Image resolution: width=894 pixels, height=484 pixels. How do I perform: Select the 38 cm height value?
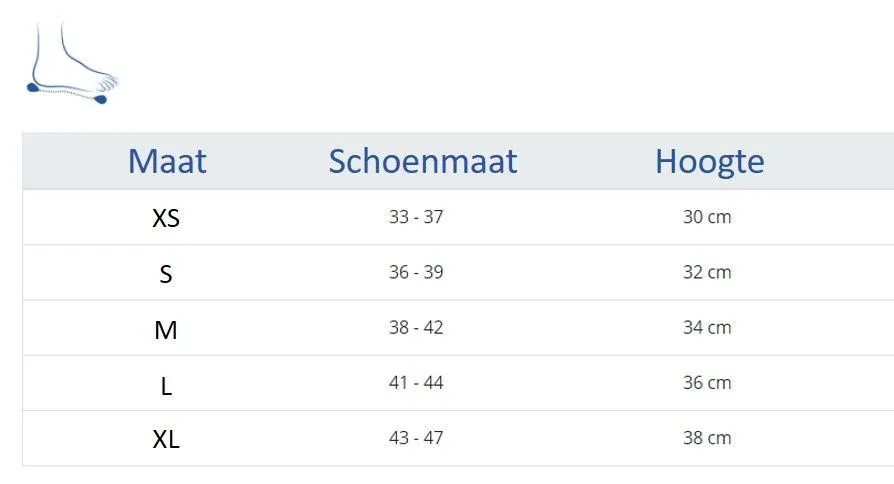707,438
